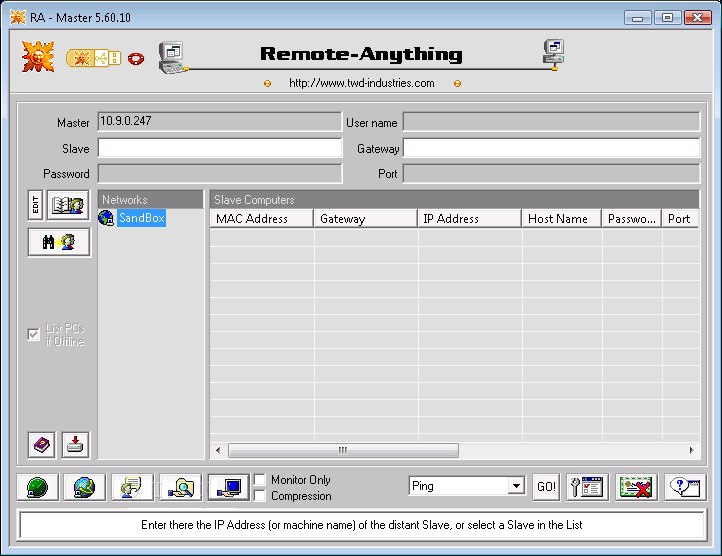Click the Networks panel header

tap(151, 199)
